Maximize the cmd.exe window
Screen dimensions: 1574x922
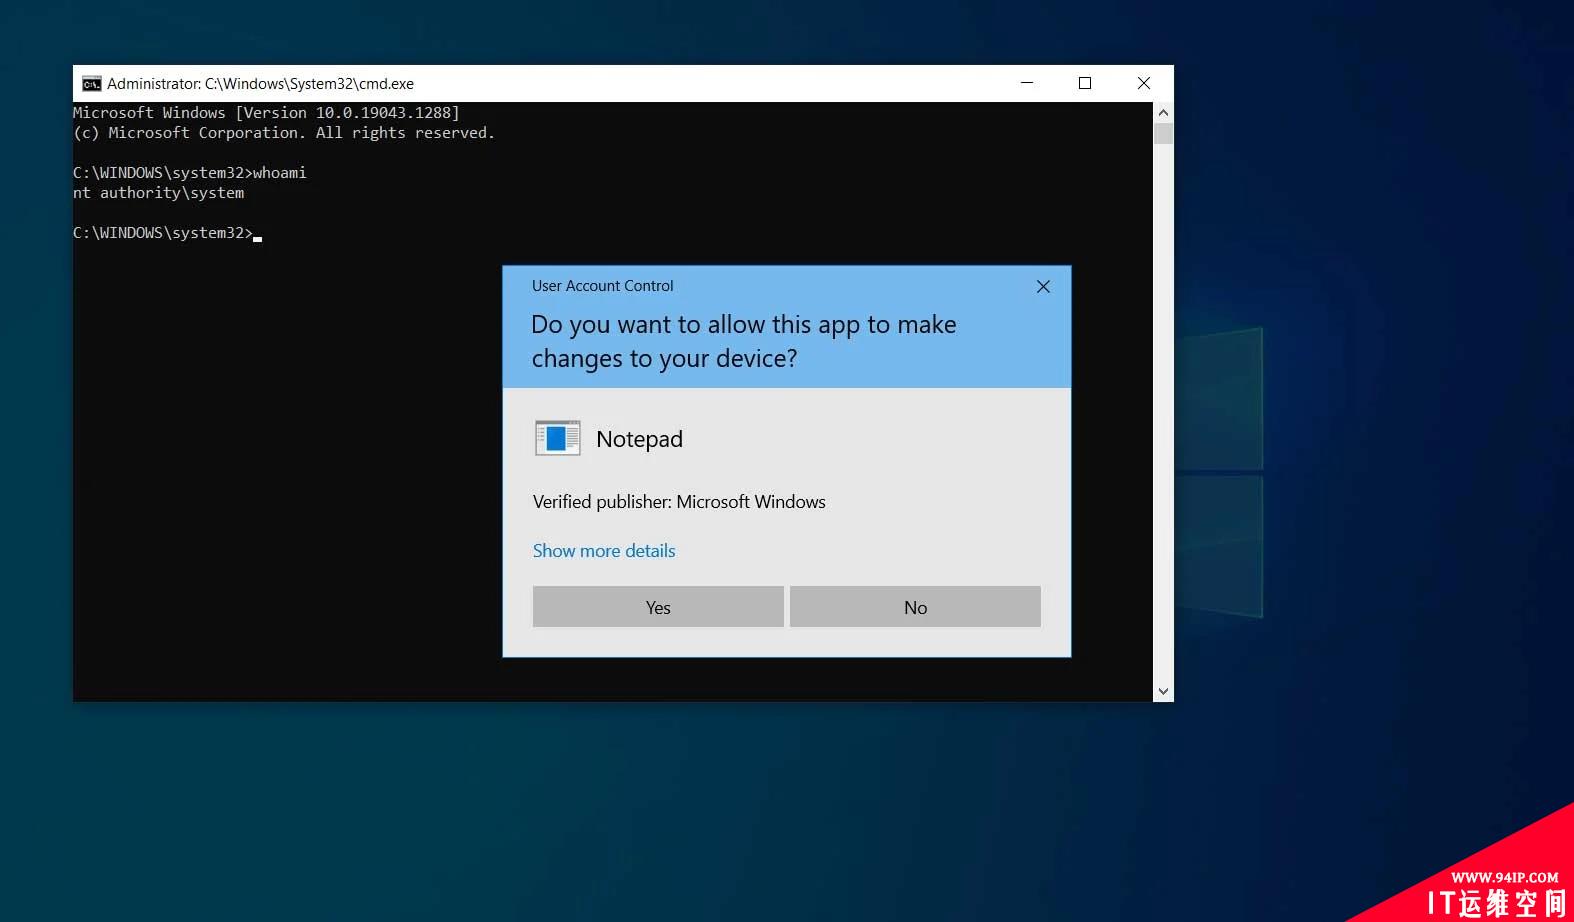click(x=1085, y=83)
